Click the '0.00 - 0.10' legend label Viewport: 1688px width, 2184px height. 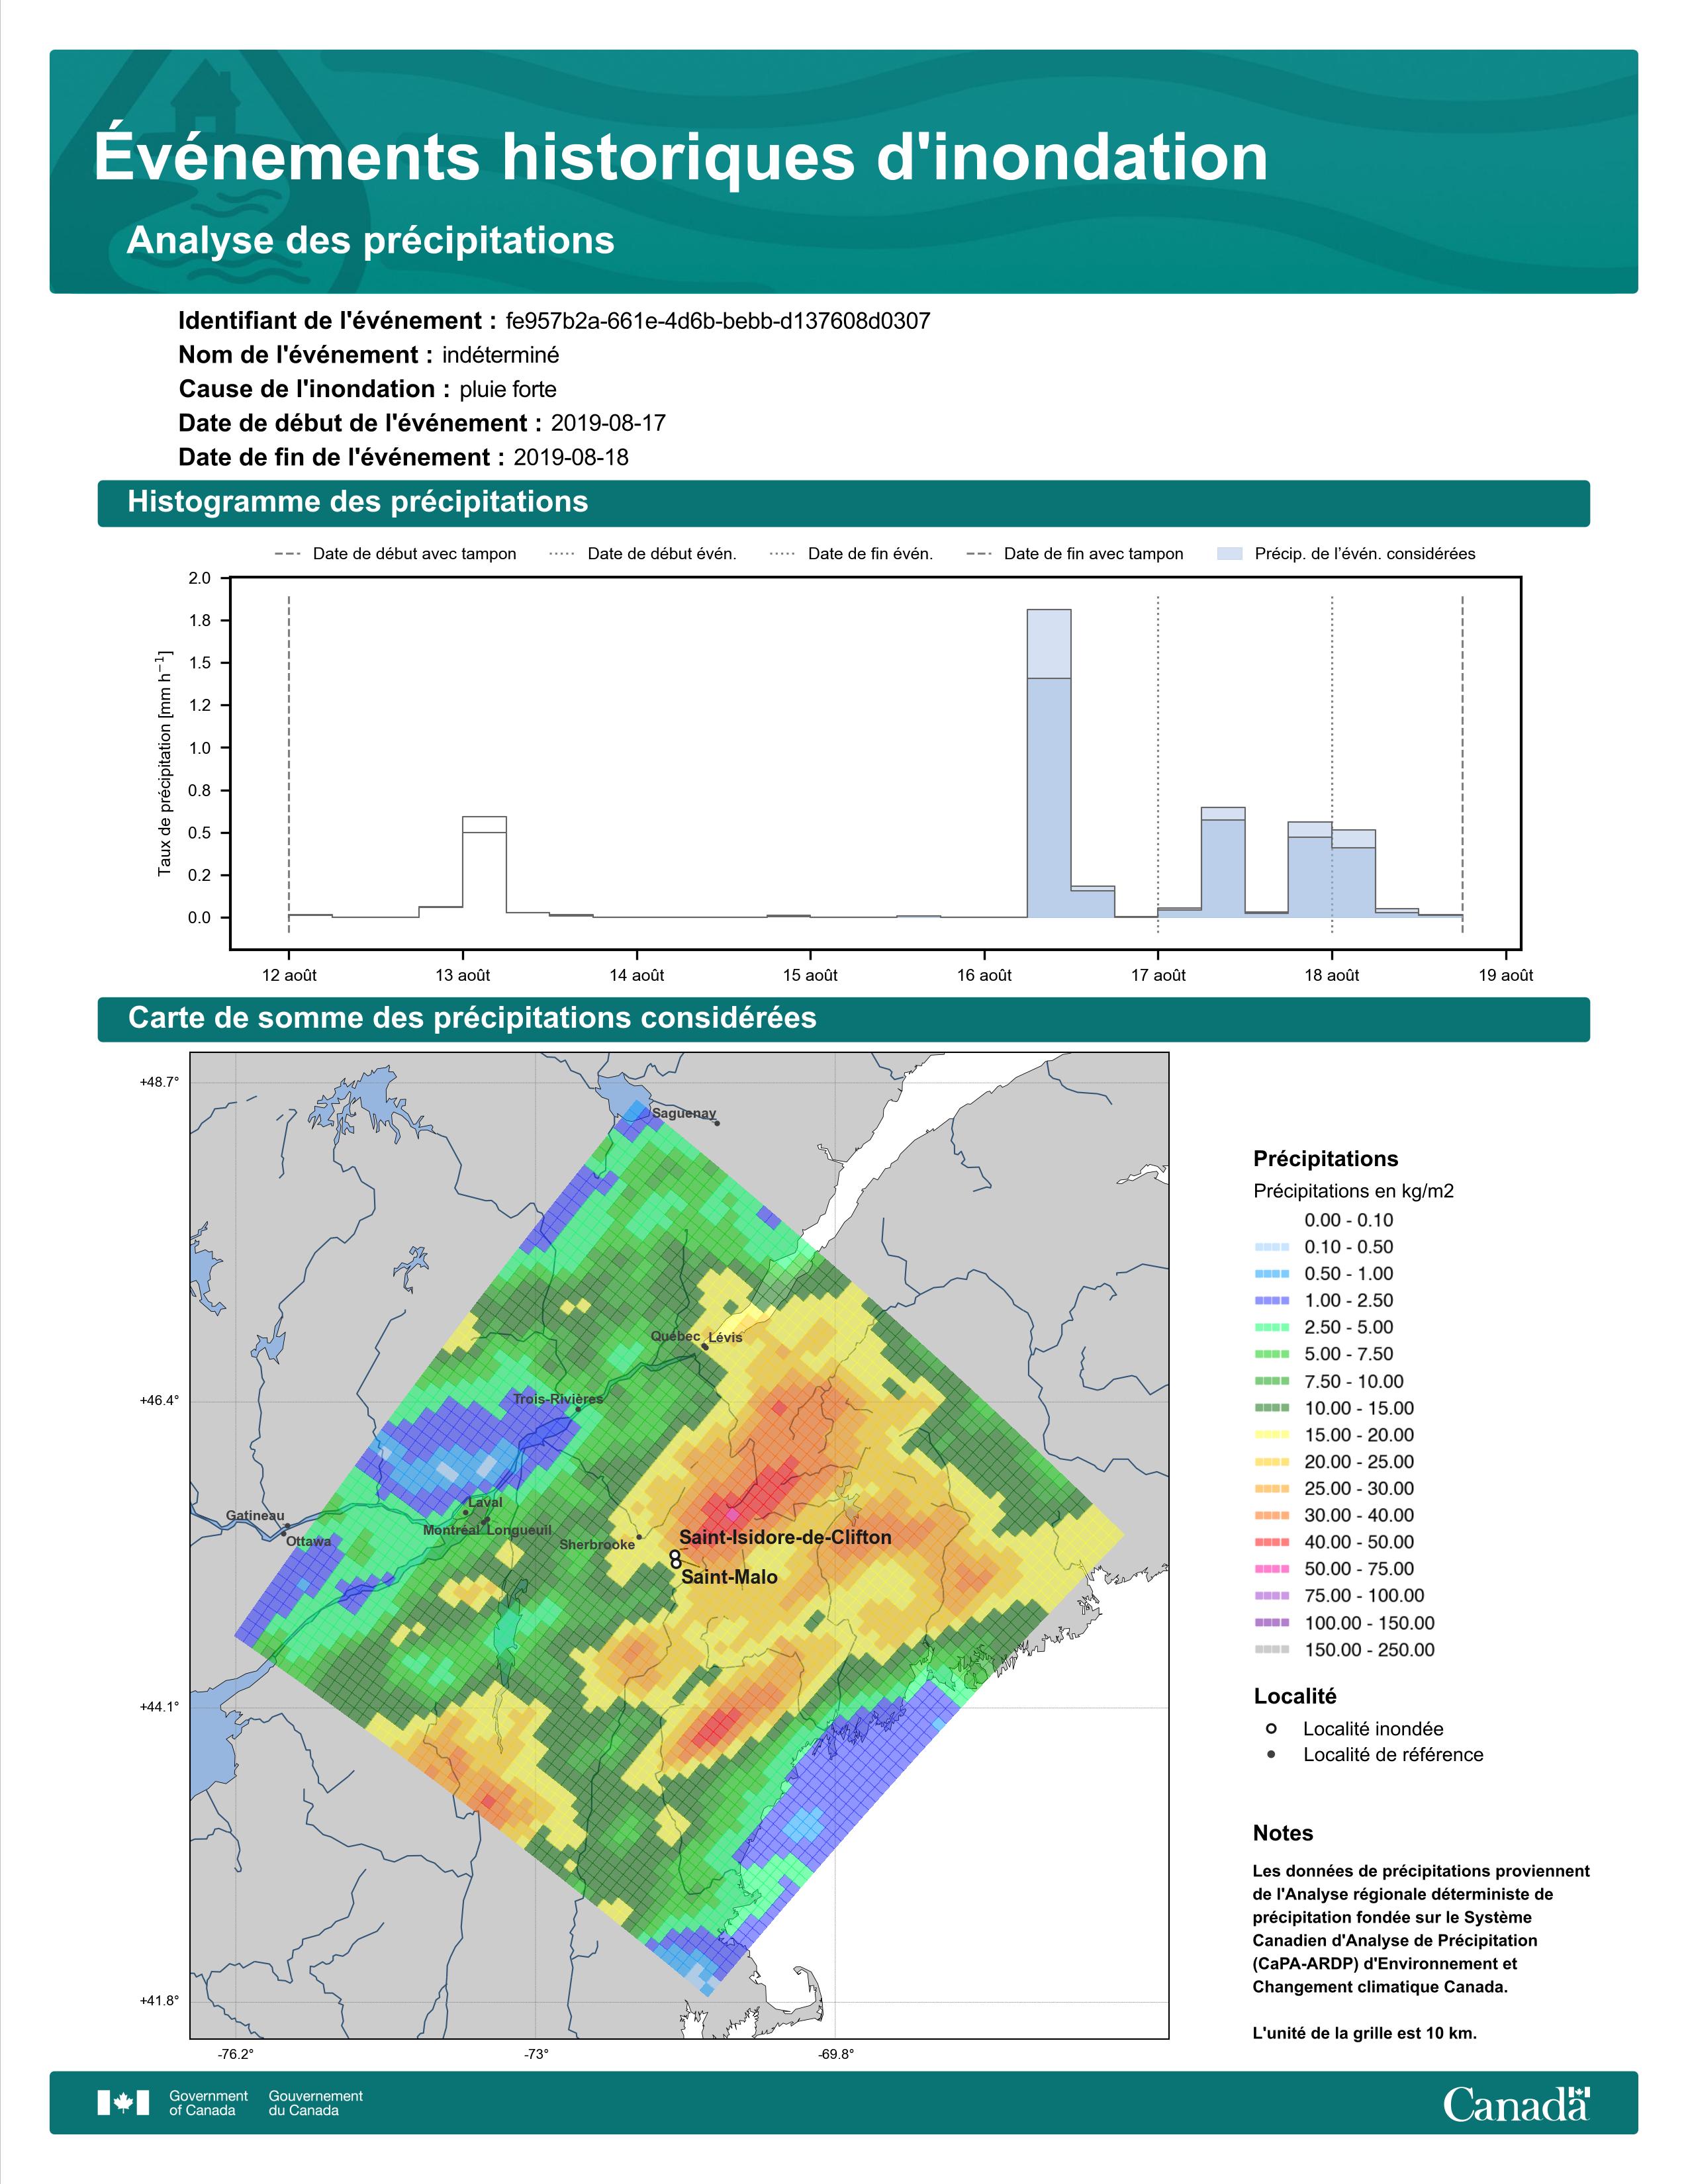tap(1349, 1220)
